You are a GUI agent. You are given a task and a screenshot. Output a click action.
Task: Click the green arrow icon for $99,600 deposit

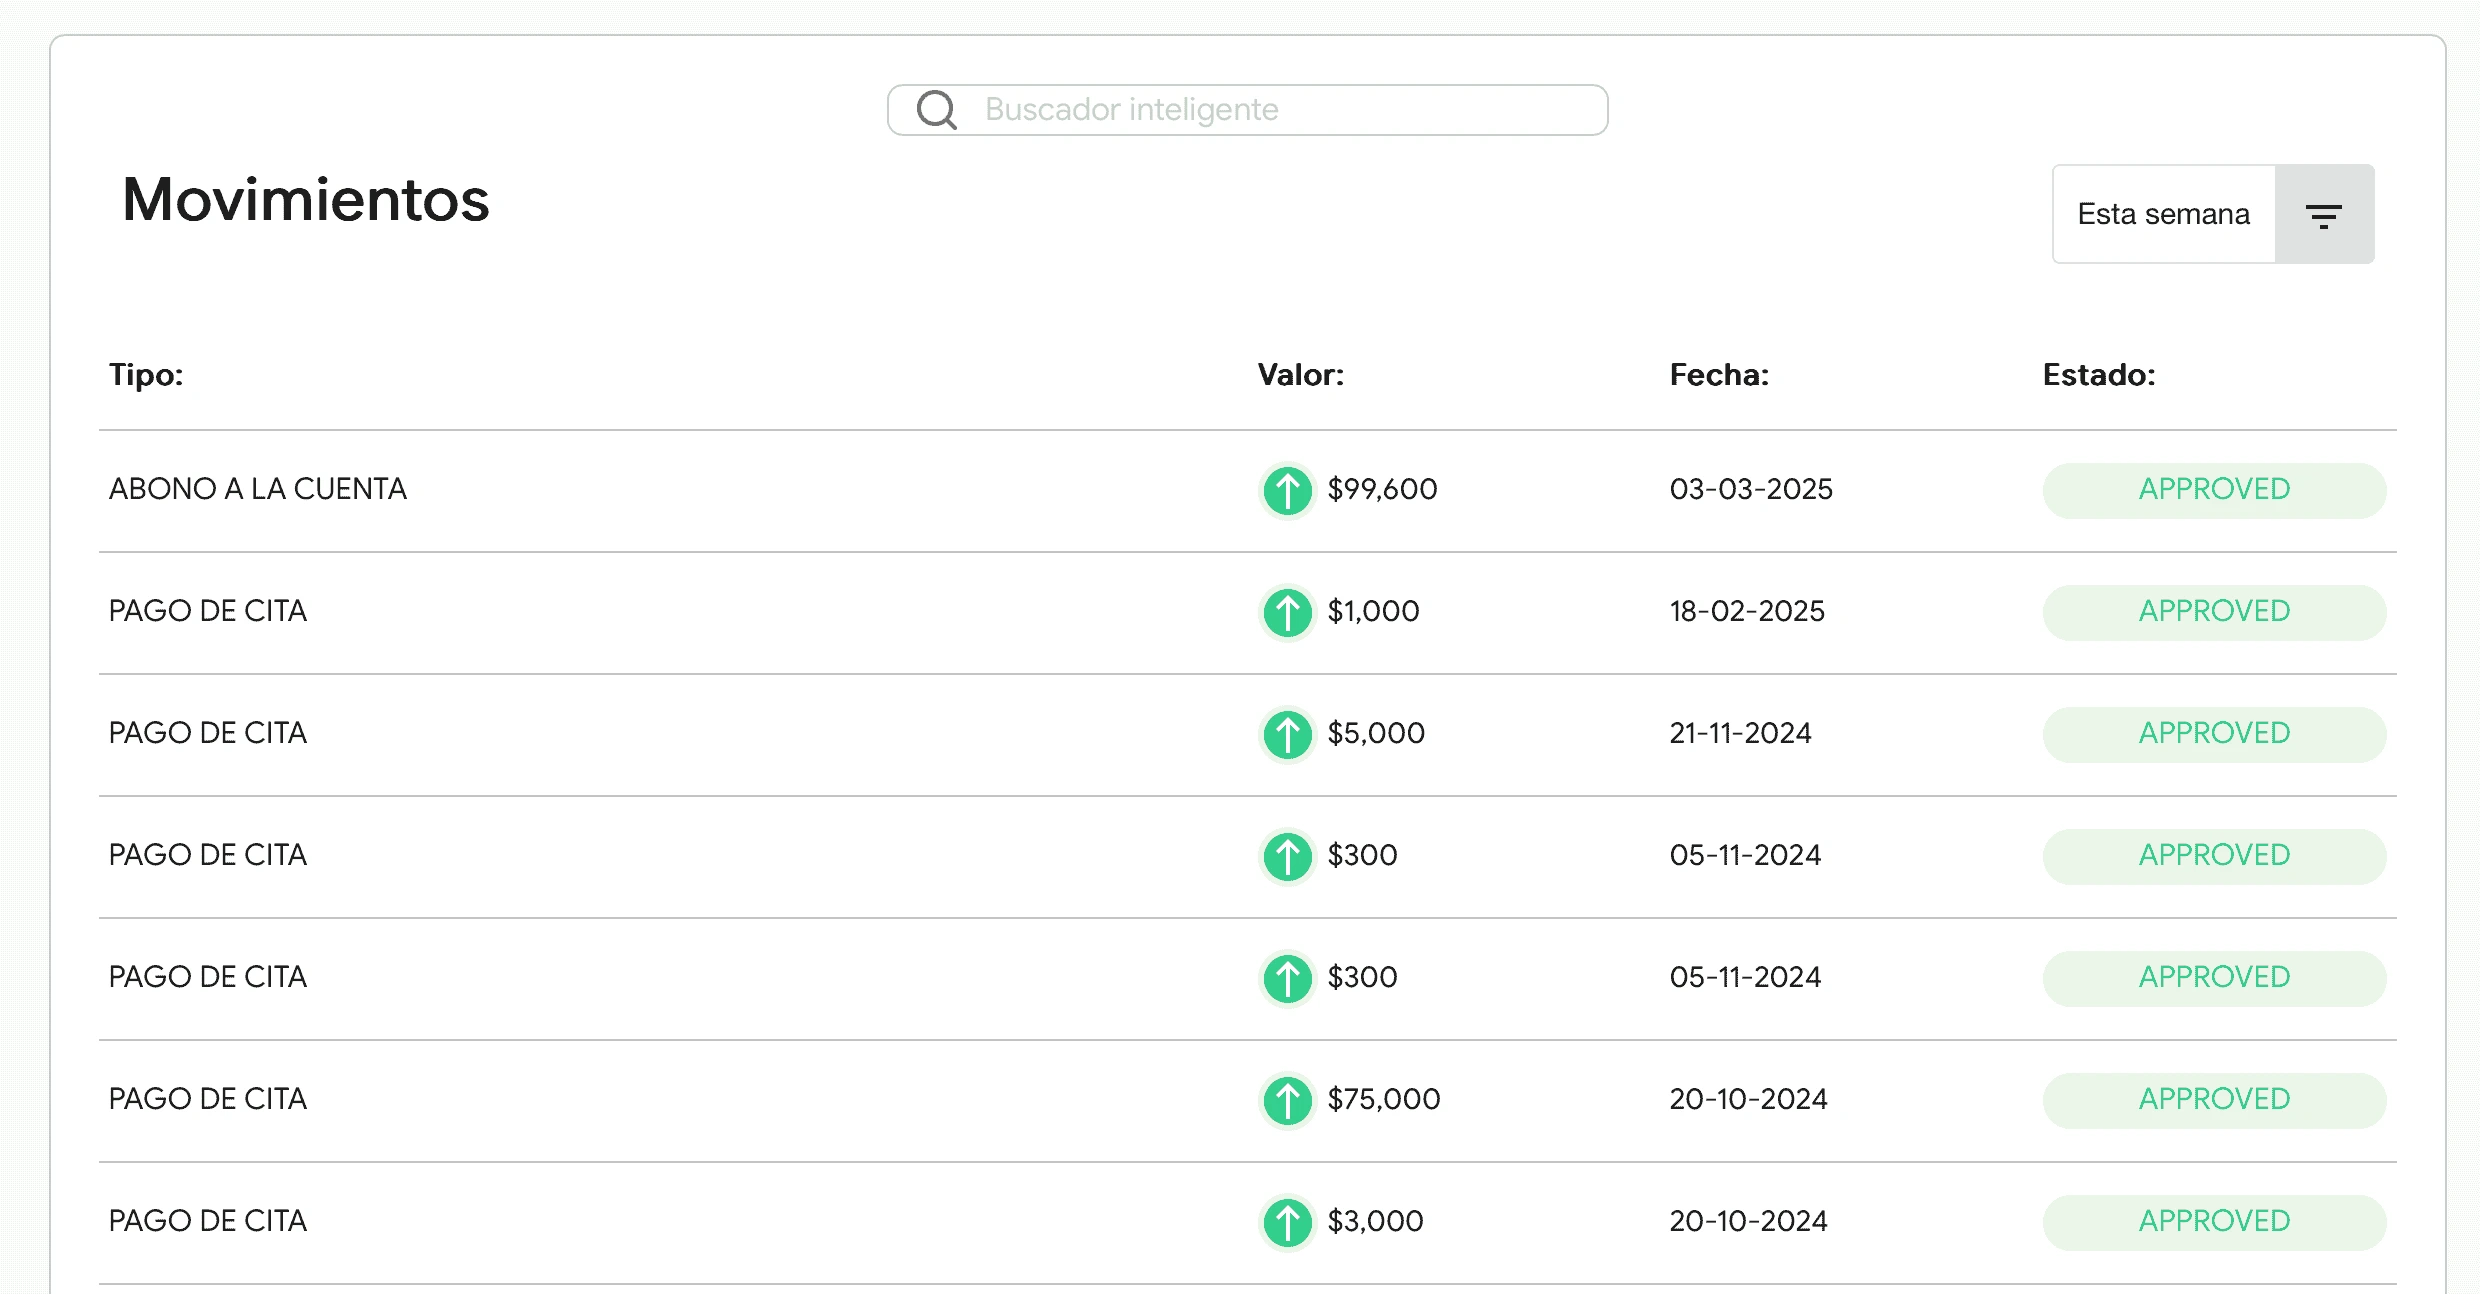pyautogui.click(x=1287, y=490)
